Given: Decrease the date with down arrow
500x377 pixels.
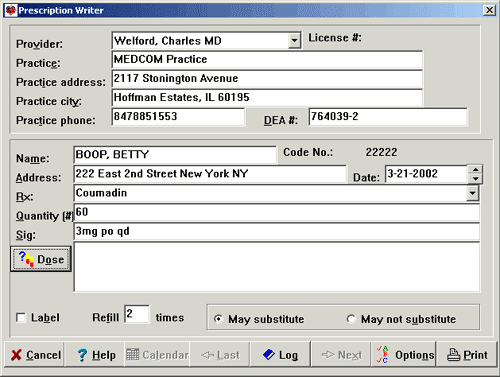Looking at the screenshot, I should pos(475,178).
